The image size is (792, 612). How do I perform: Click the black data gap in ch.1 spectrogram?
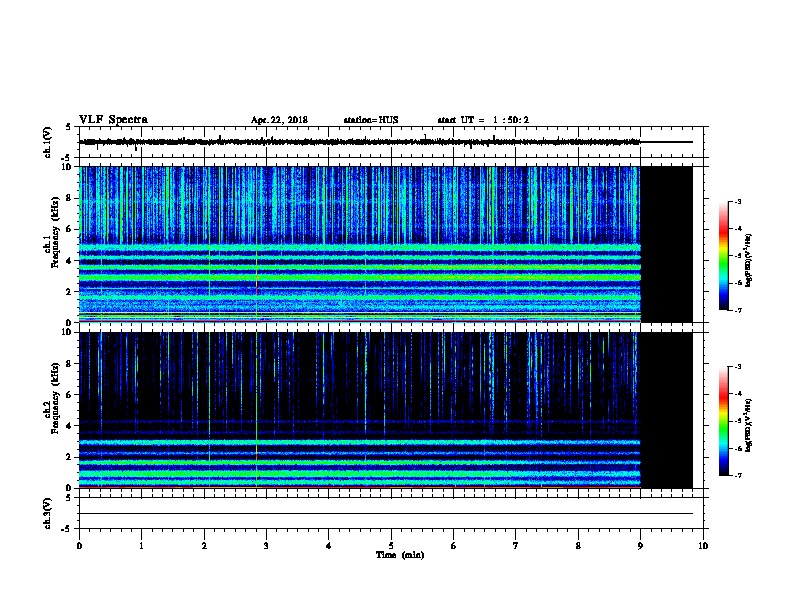click(x=667, y=244)
